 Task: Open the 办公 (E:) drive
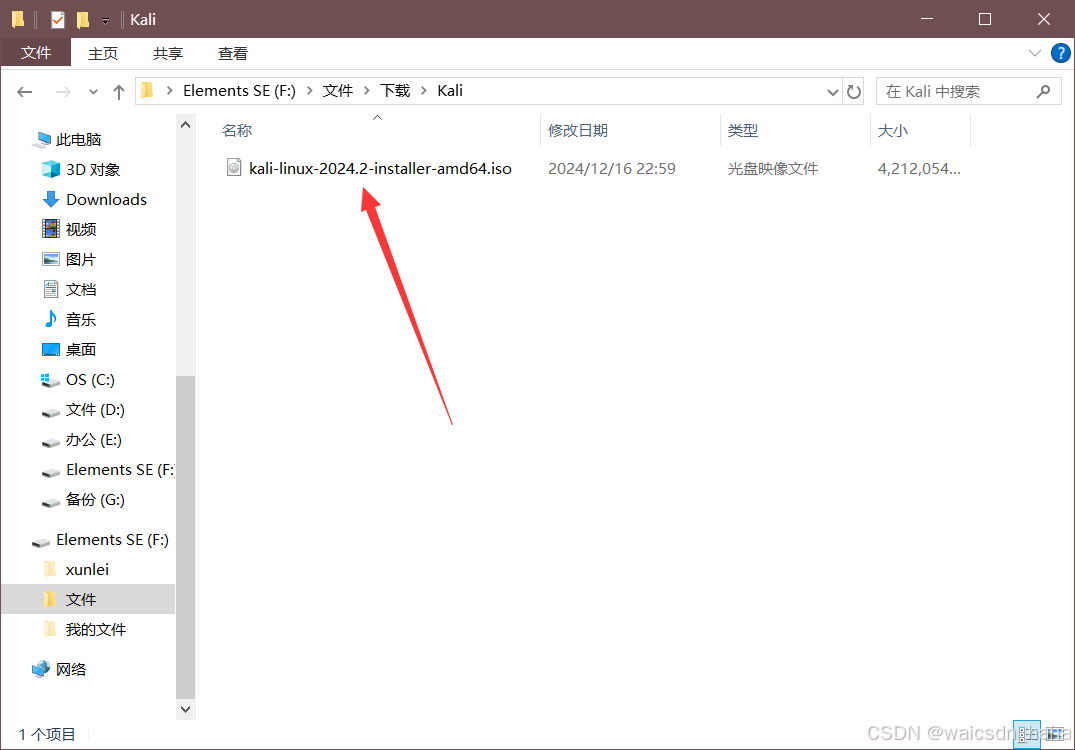(93, 439)
